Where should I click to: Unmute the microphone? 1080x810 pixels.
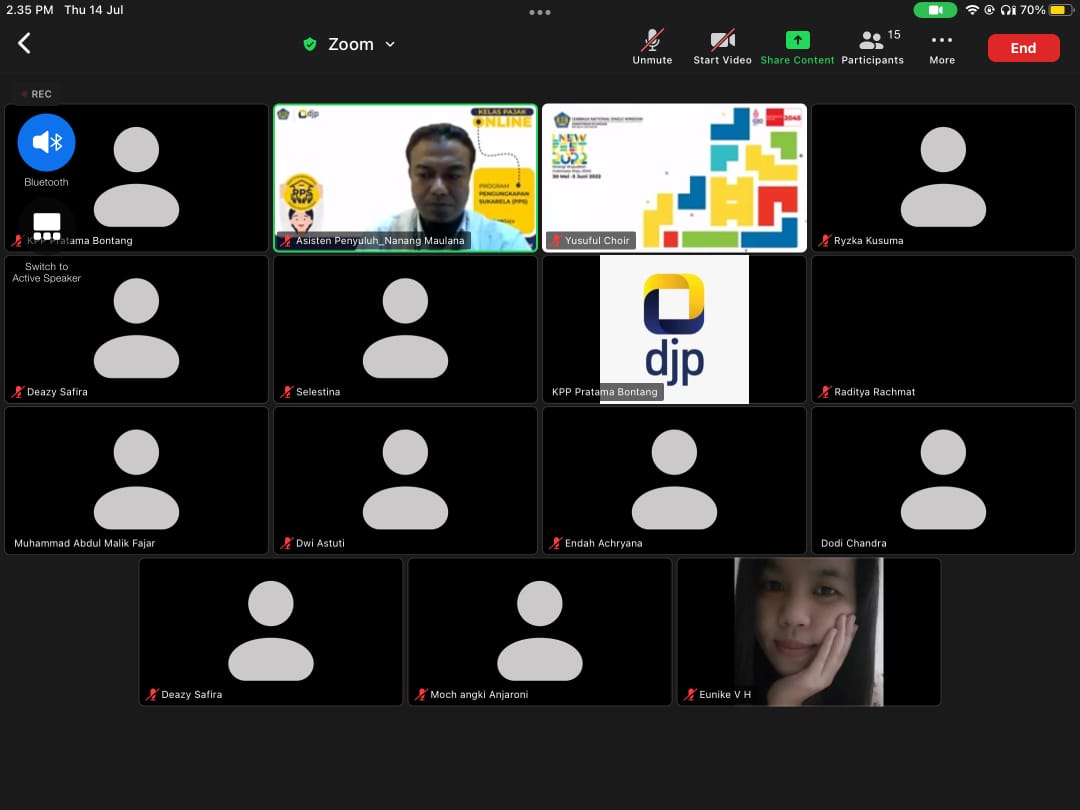pyautogui.click(x=652, y=46)
